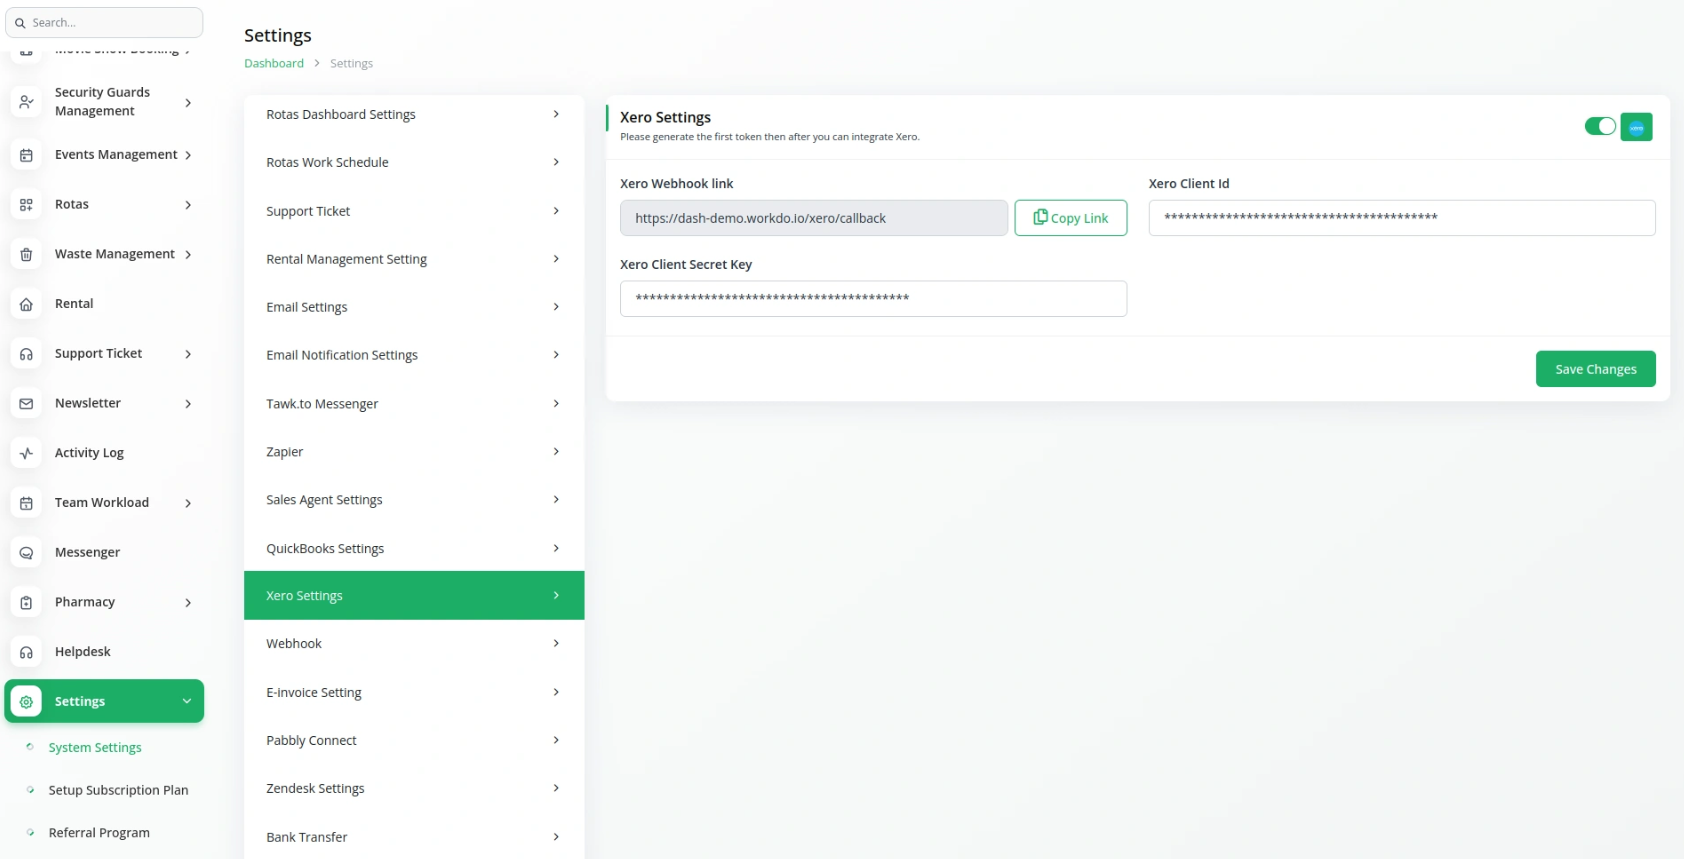Click the Helpdesk headset icon
This screenshot has height=859, width=1684.
tap(26, 652)
